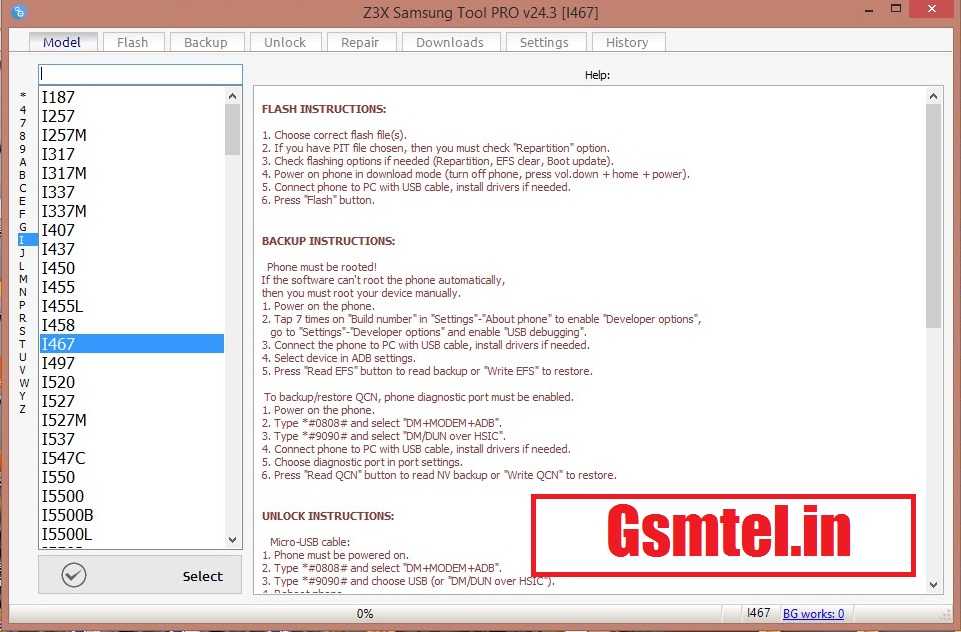
Task: Select model I550 in the list
Action: [132, 478]
